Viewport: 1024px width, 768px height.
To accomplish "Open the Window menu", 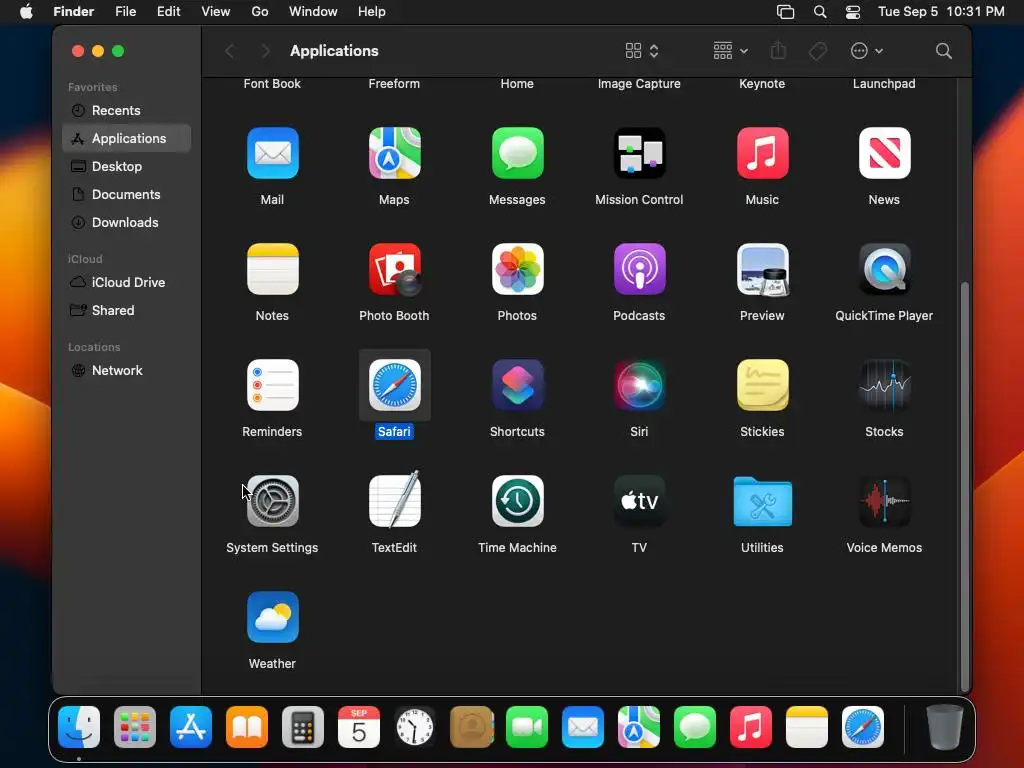I will pyautogui.click(x=313, y=12).
